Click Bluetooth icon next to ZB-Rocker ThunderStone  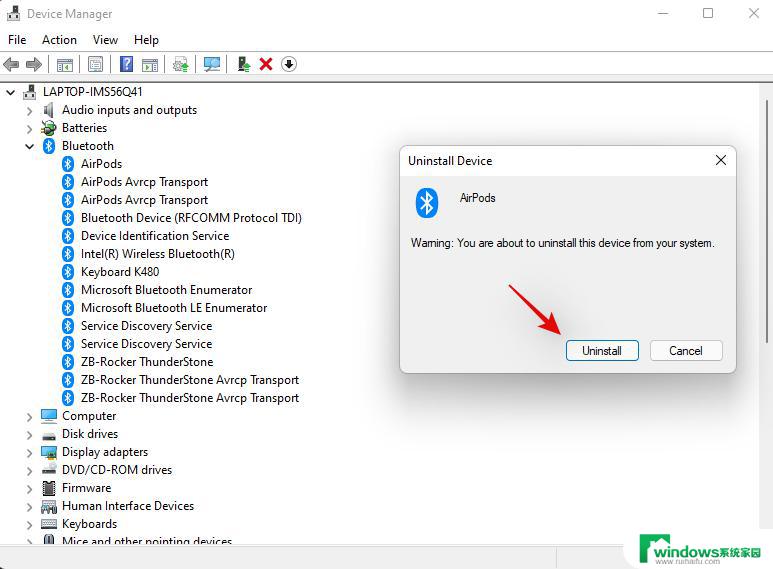(68, 362)
